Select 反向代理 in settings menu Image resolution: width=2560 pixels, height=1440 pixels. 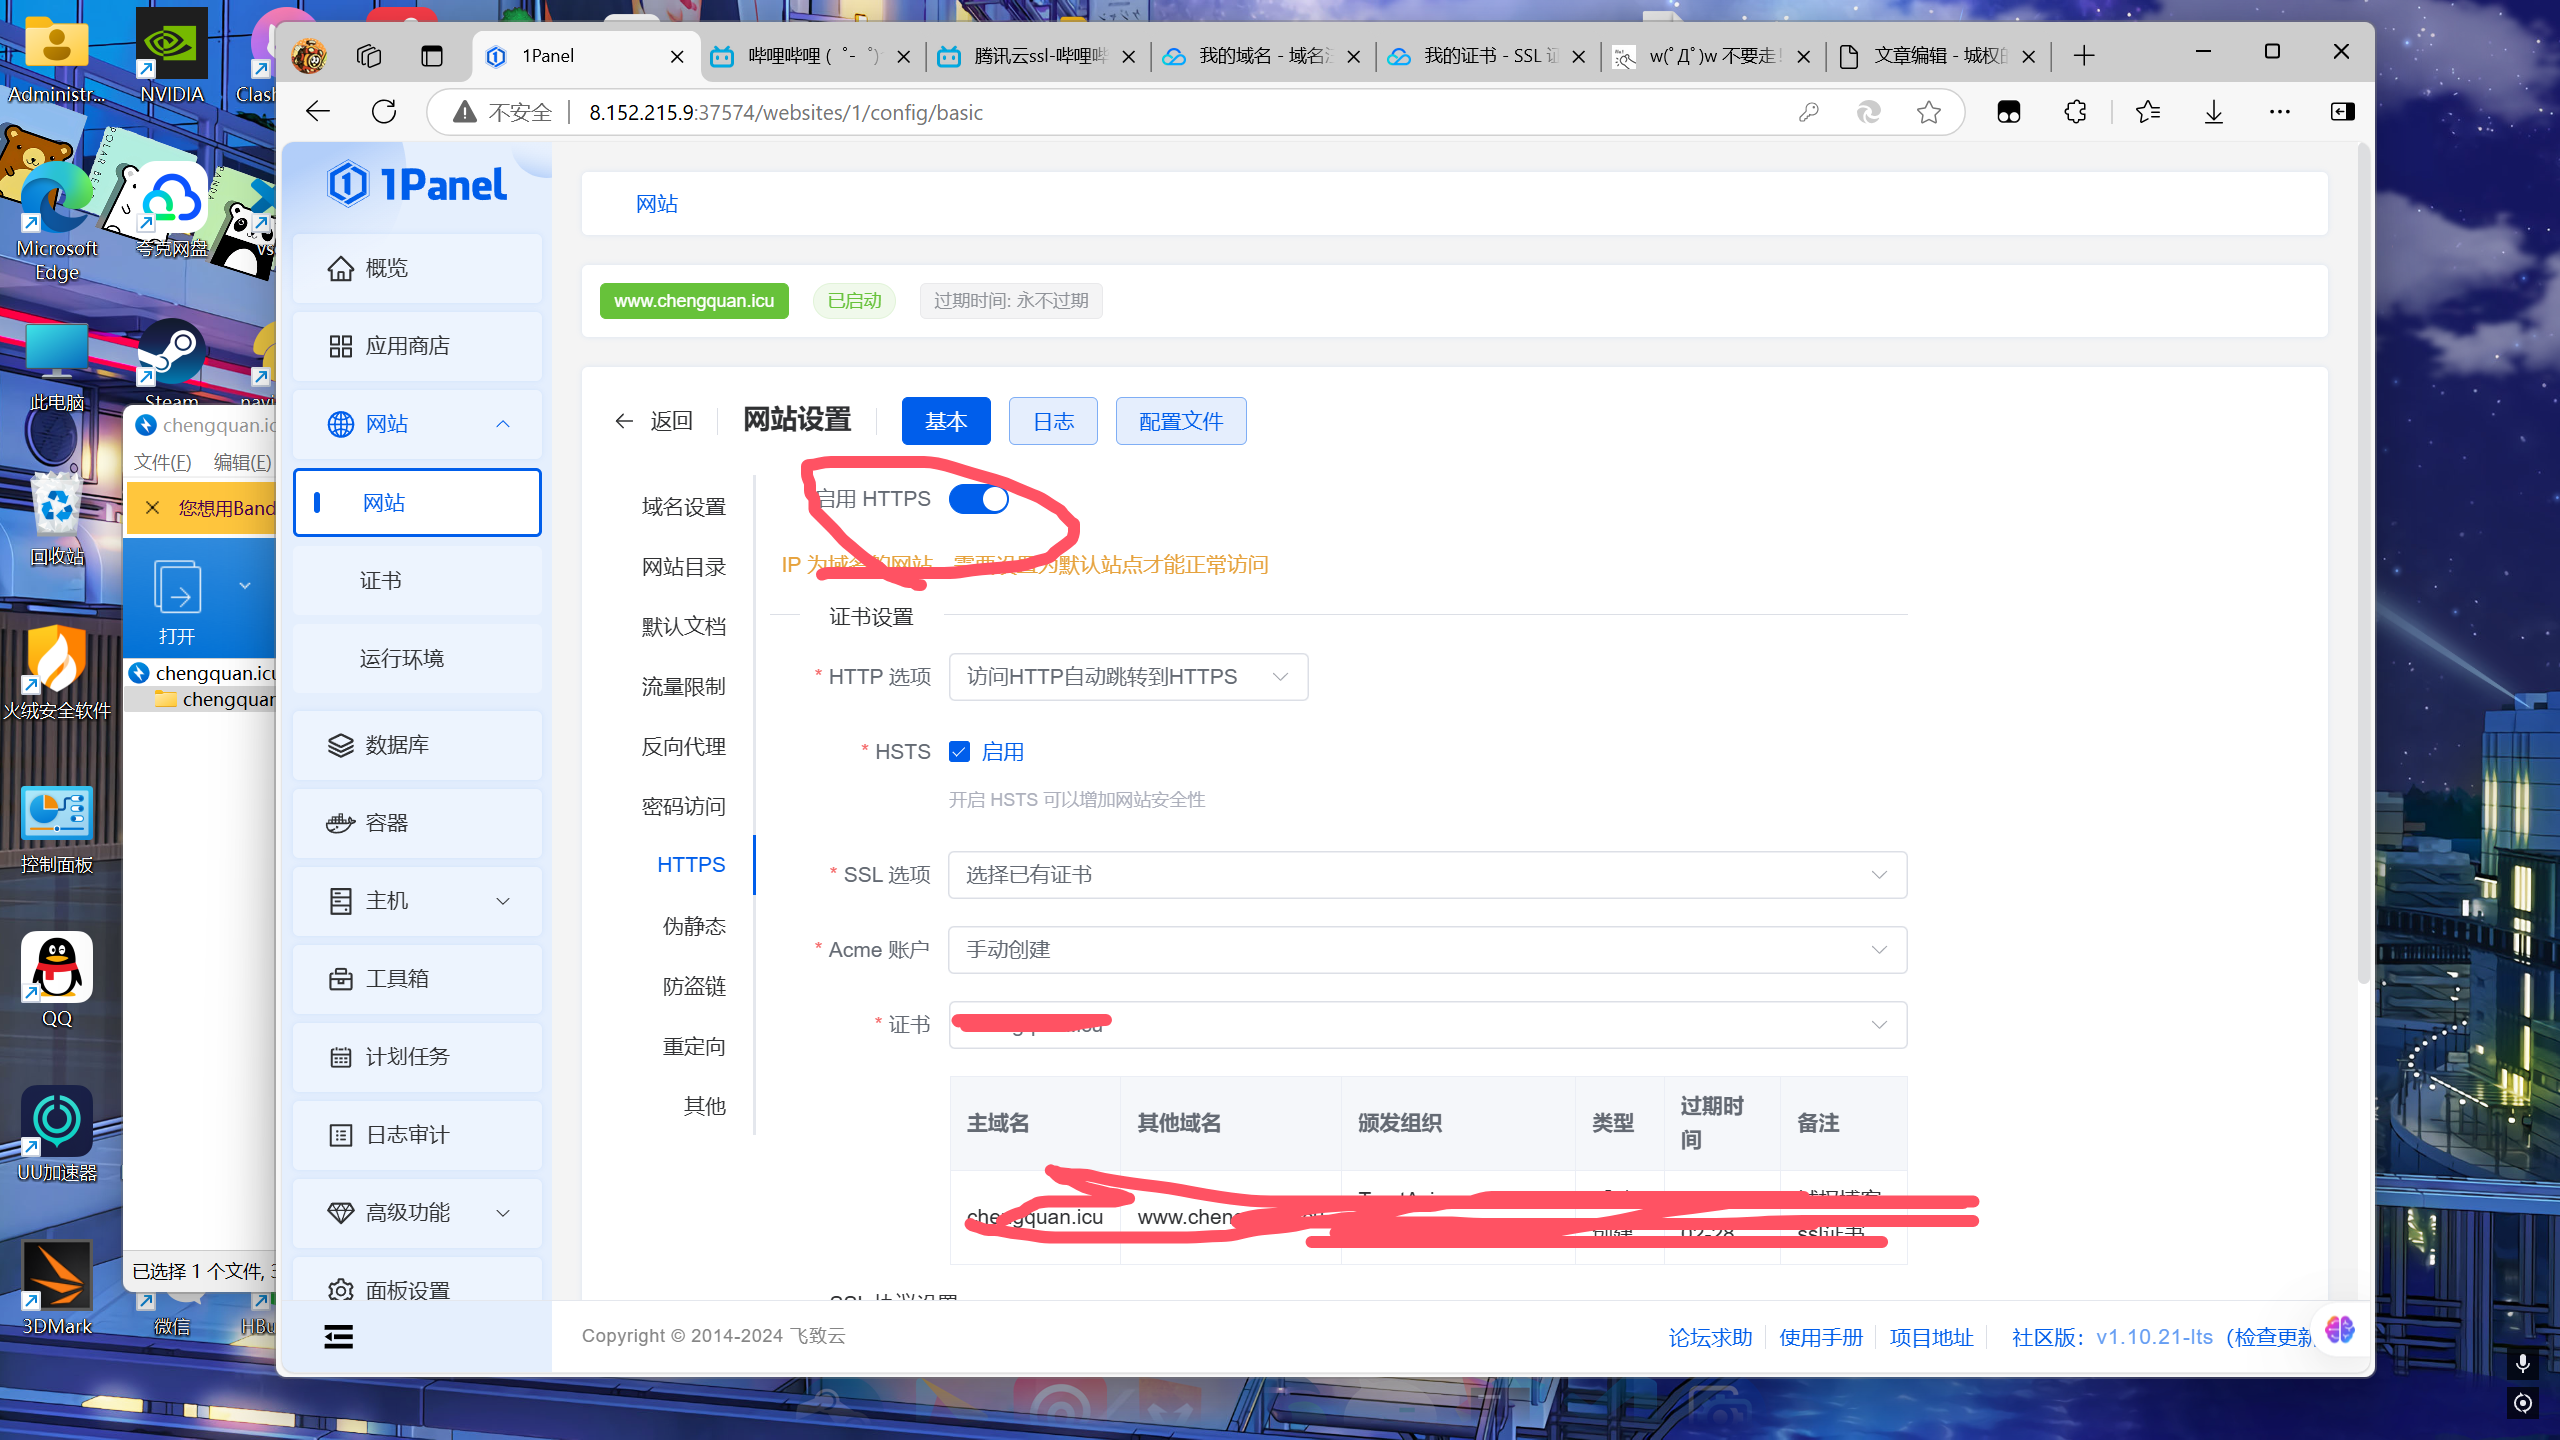(683, 746)
